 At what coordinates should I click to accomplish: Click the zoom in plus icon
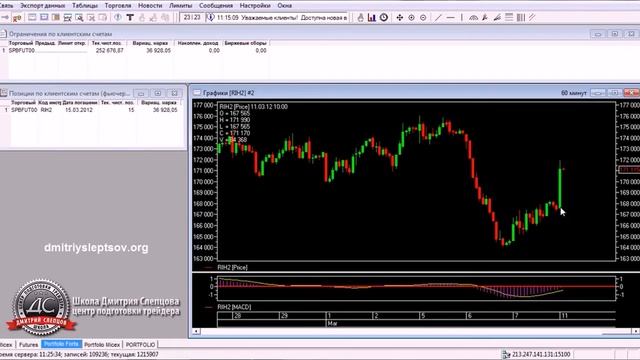tap(411, 18)
